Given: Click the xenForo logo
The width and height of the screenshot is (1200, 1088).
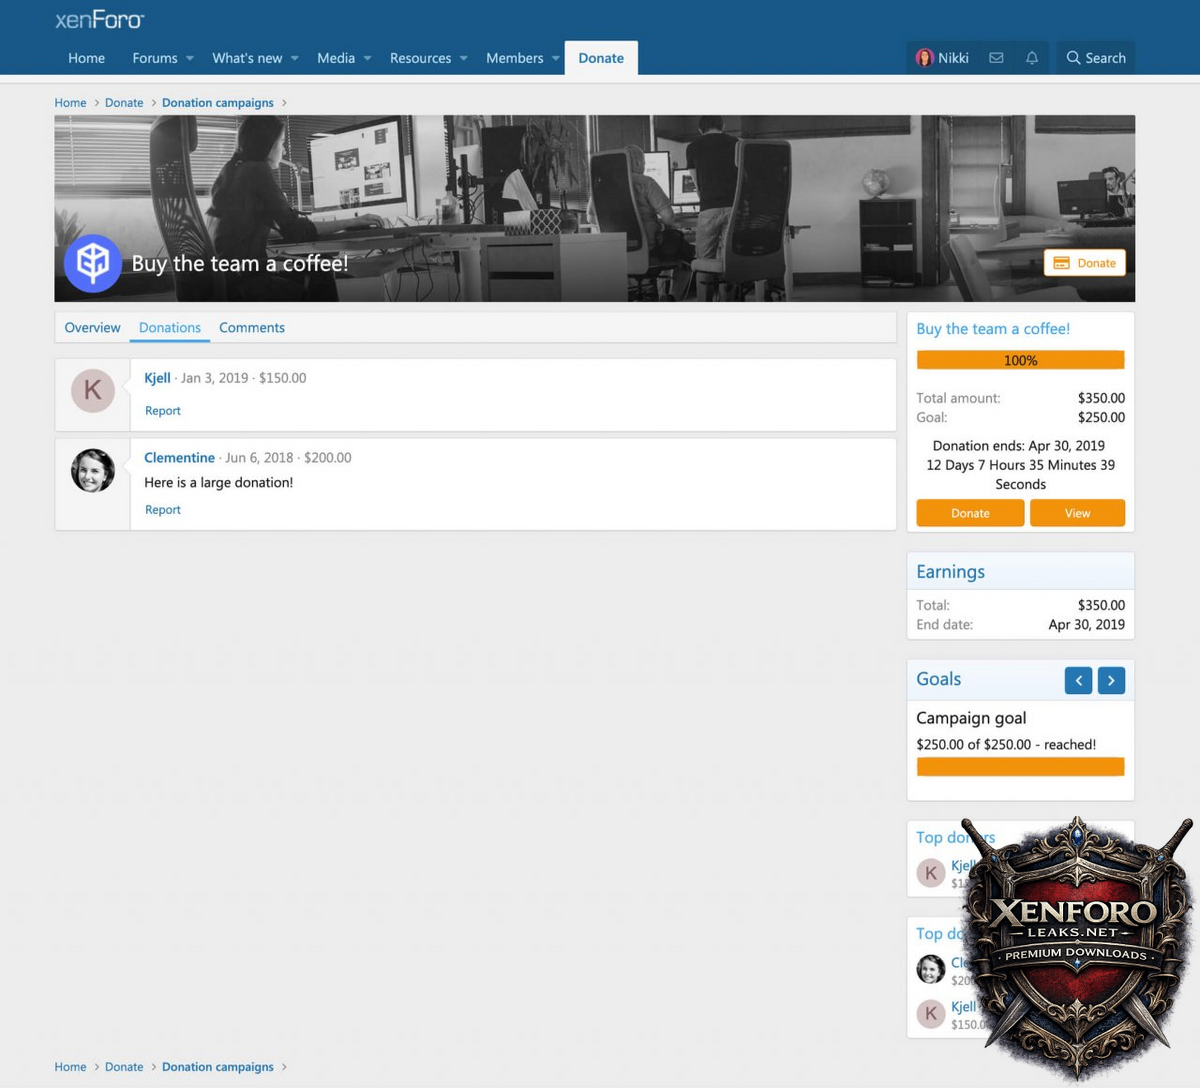Looking at the screenshot, I should tap(99, 20).
